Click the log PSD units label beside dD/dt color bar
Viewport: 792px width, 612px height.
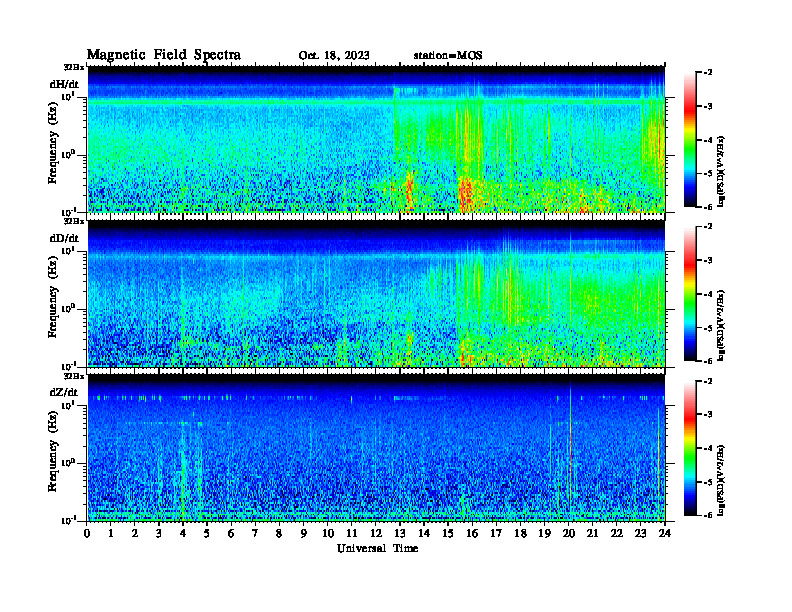(x=721, y=326)
